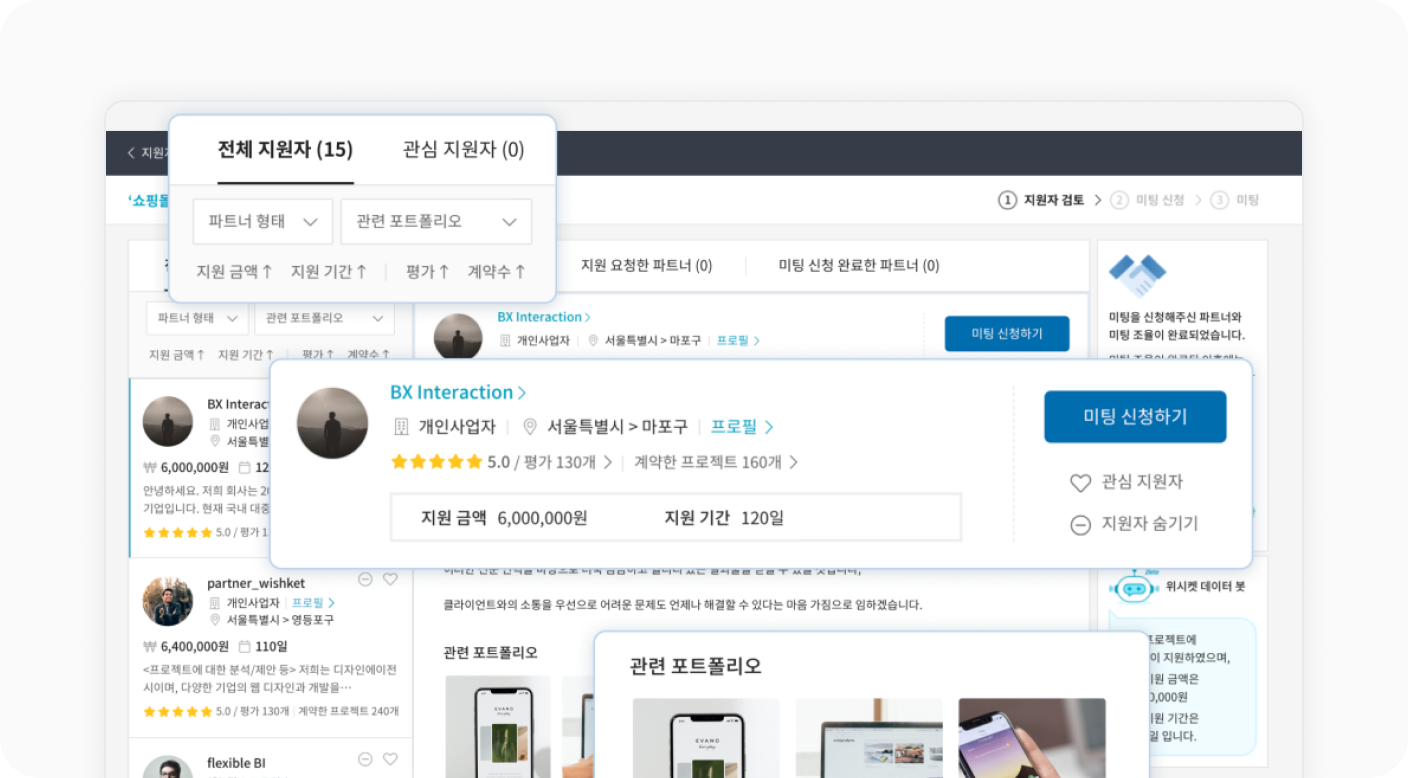Sort by 계약수 in enlarged popup
The width and height of the screenshot is (1408, 778).
pos(497,271)
